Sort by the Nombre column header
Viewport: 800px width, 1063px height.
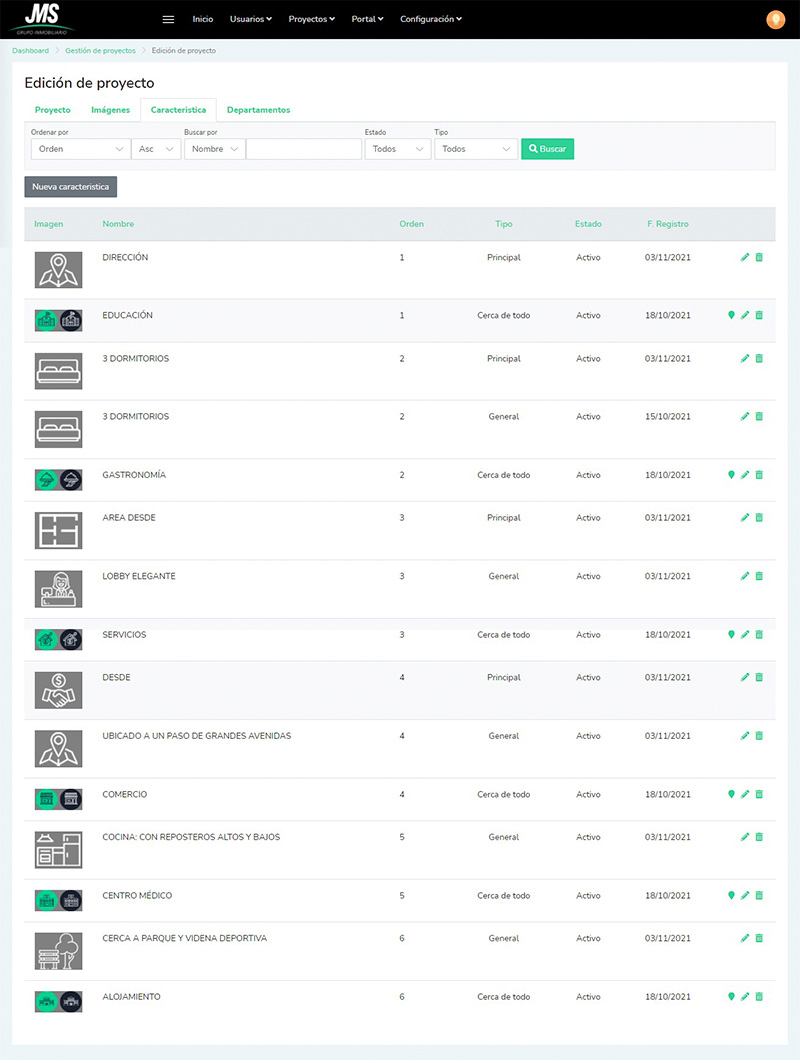click(x=118, y=224)
